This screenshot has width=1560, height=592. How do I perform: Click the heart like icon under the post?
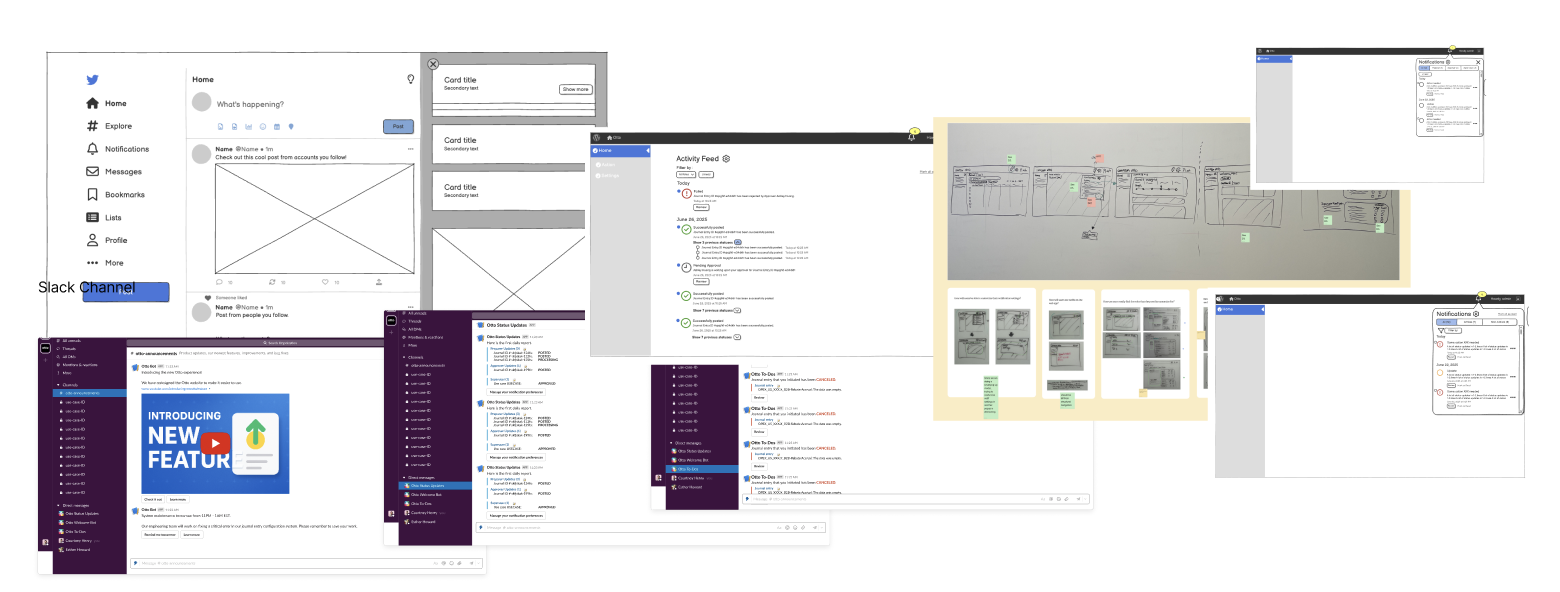[325, 282]
